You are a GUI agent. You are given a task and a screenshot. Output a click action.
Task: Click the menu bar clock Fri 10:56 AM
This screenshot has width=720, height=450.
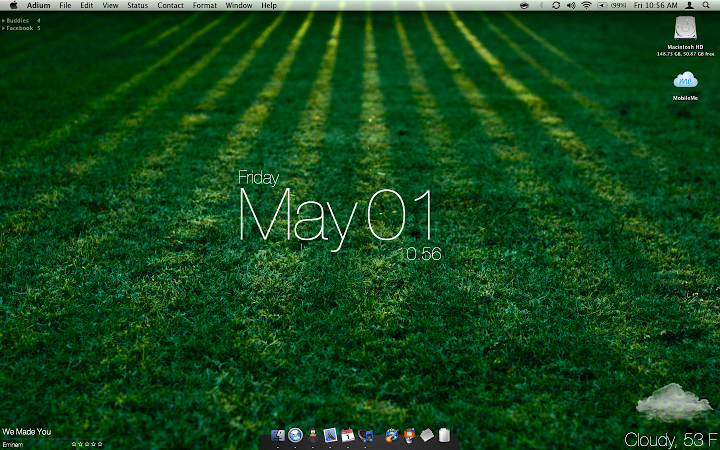tap(655, 6)
